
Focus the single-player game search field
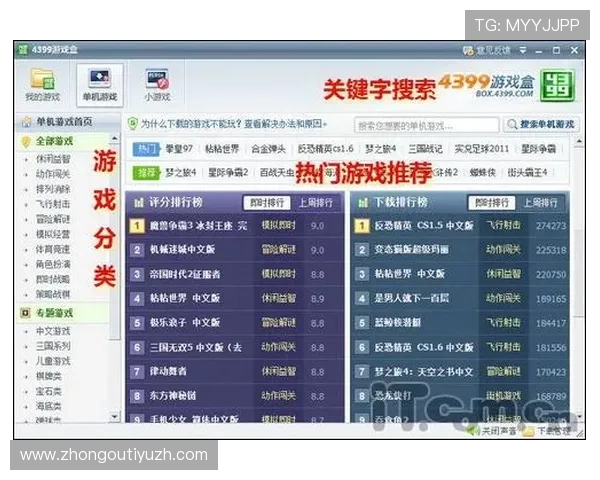(427, 125)
